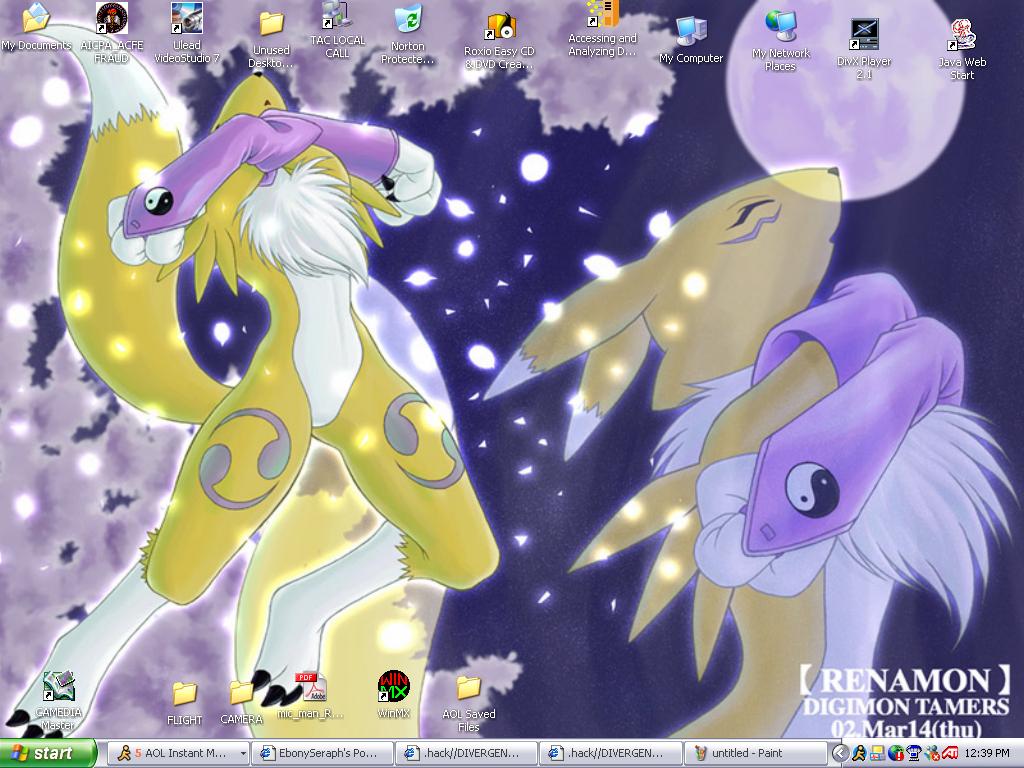Click the Start button
Image resolution: width=1024 pixels, height=768 pixels.
click(48, 754)
